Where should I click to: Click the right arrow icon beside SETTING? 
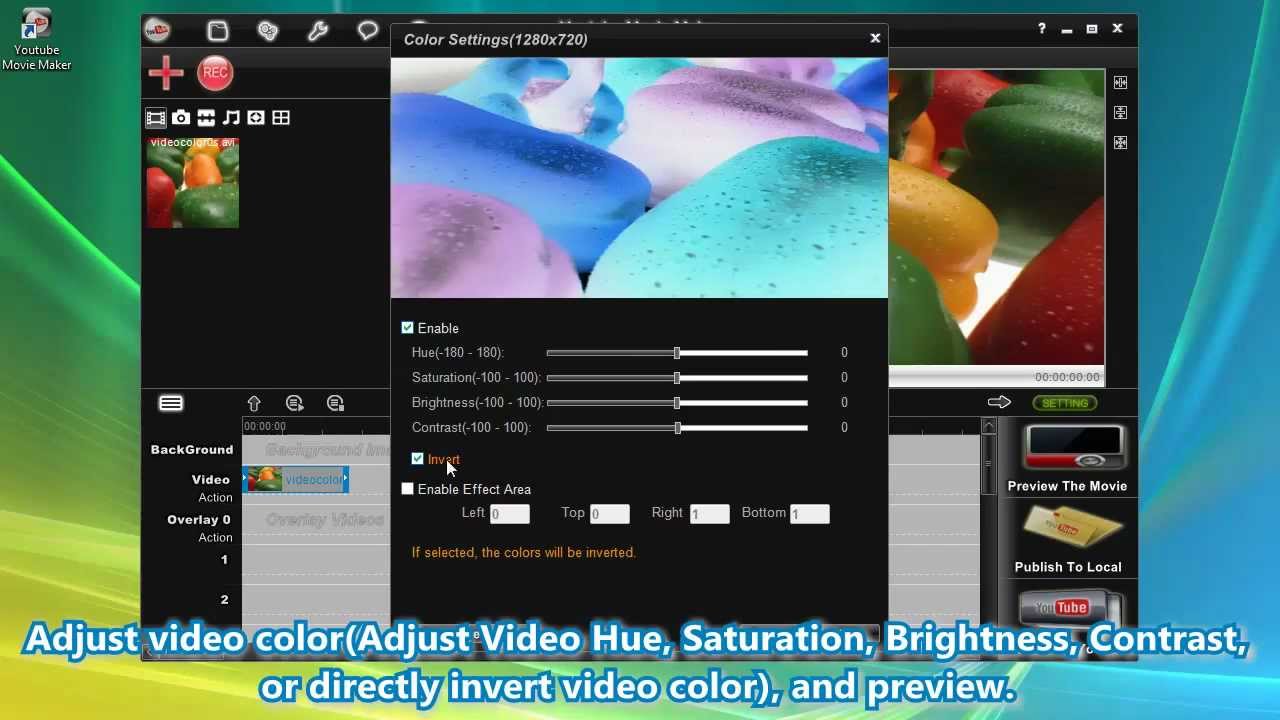click(x=999, y=402)
